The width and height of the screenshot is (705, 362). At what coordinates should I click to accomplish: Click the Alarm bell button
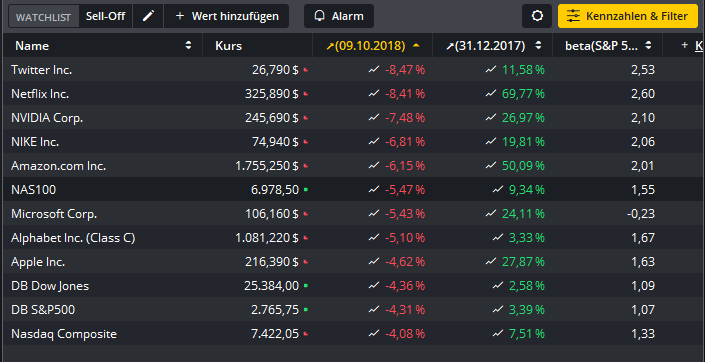pos(339,16)
